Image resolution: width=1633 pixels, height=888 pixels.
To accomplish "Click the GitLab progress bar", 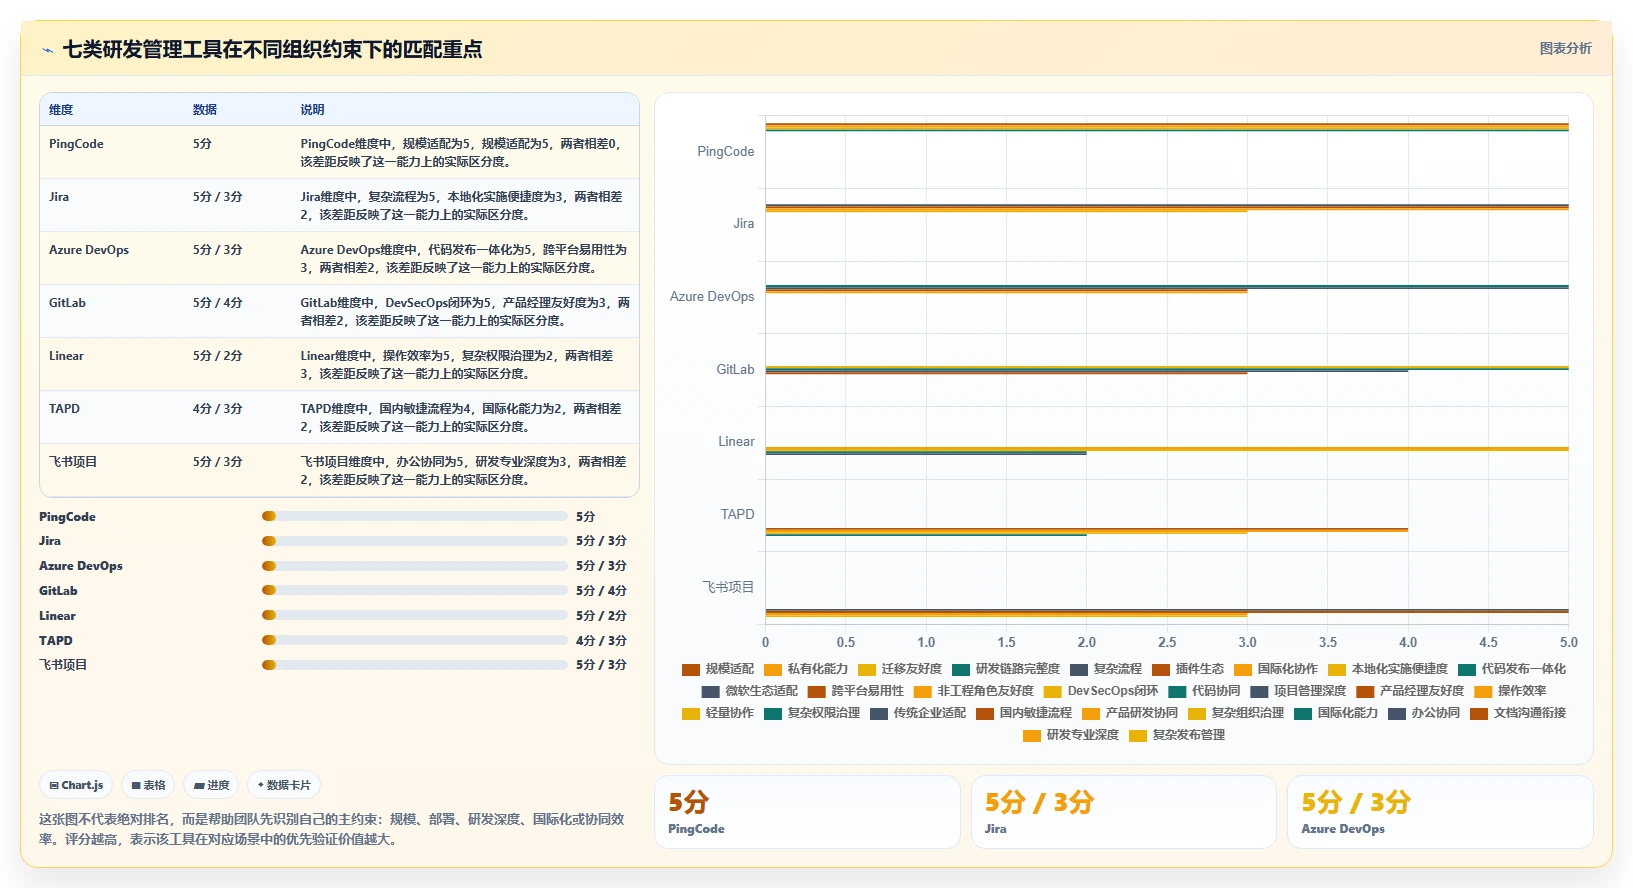I will point(415,590).
